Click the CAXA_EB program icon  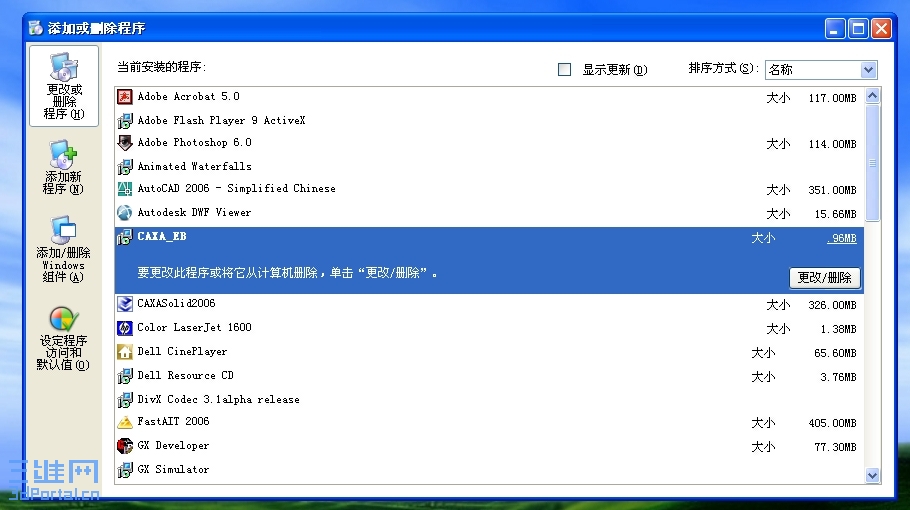(x=125, y=236)
